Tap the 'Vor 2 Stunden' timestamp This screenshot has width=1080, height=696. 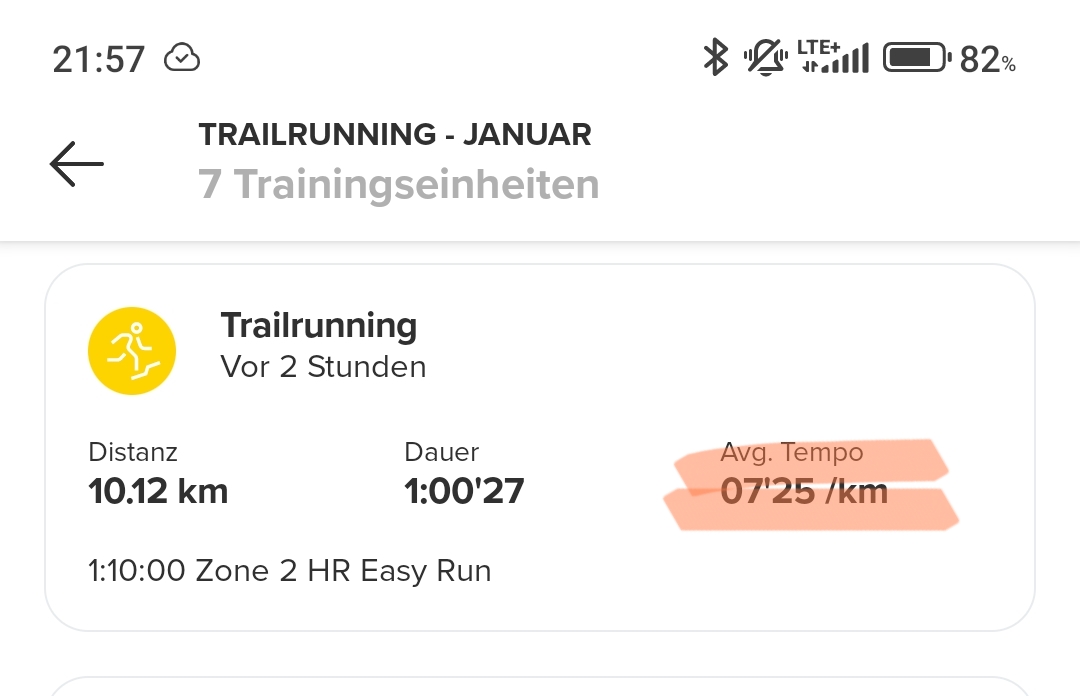click(323, 367)
